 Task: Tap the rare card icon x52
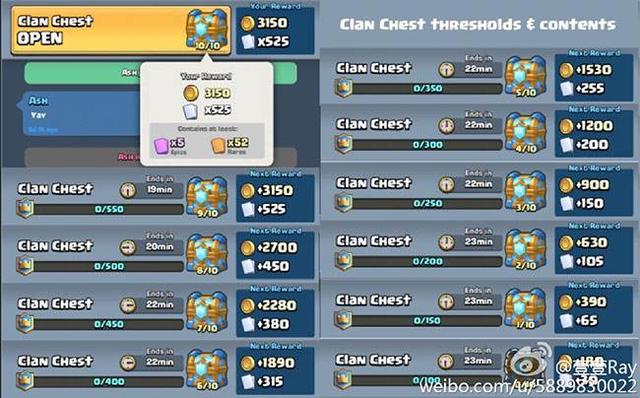tap(218, 146)
